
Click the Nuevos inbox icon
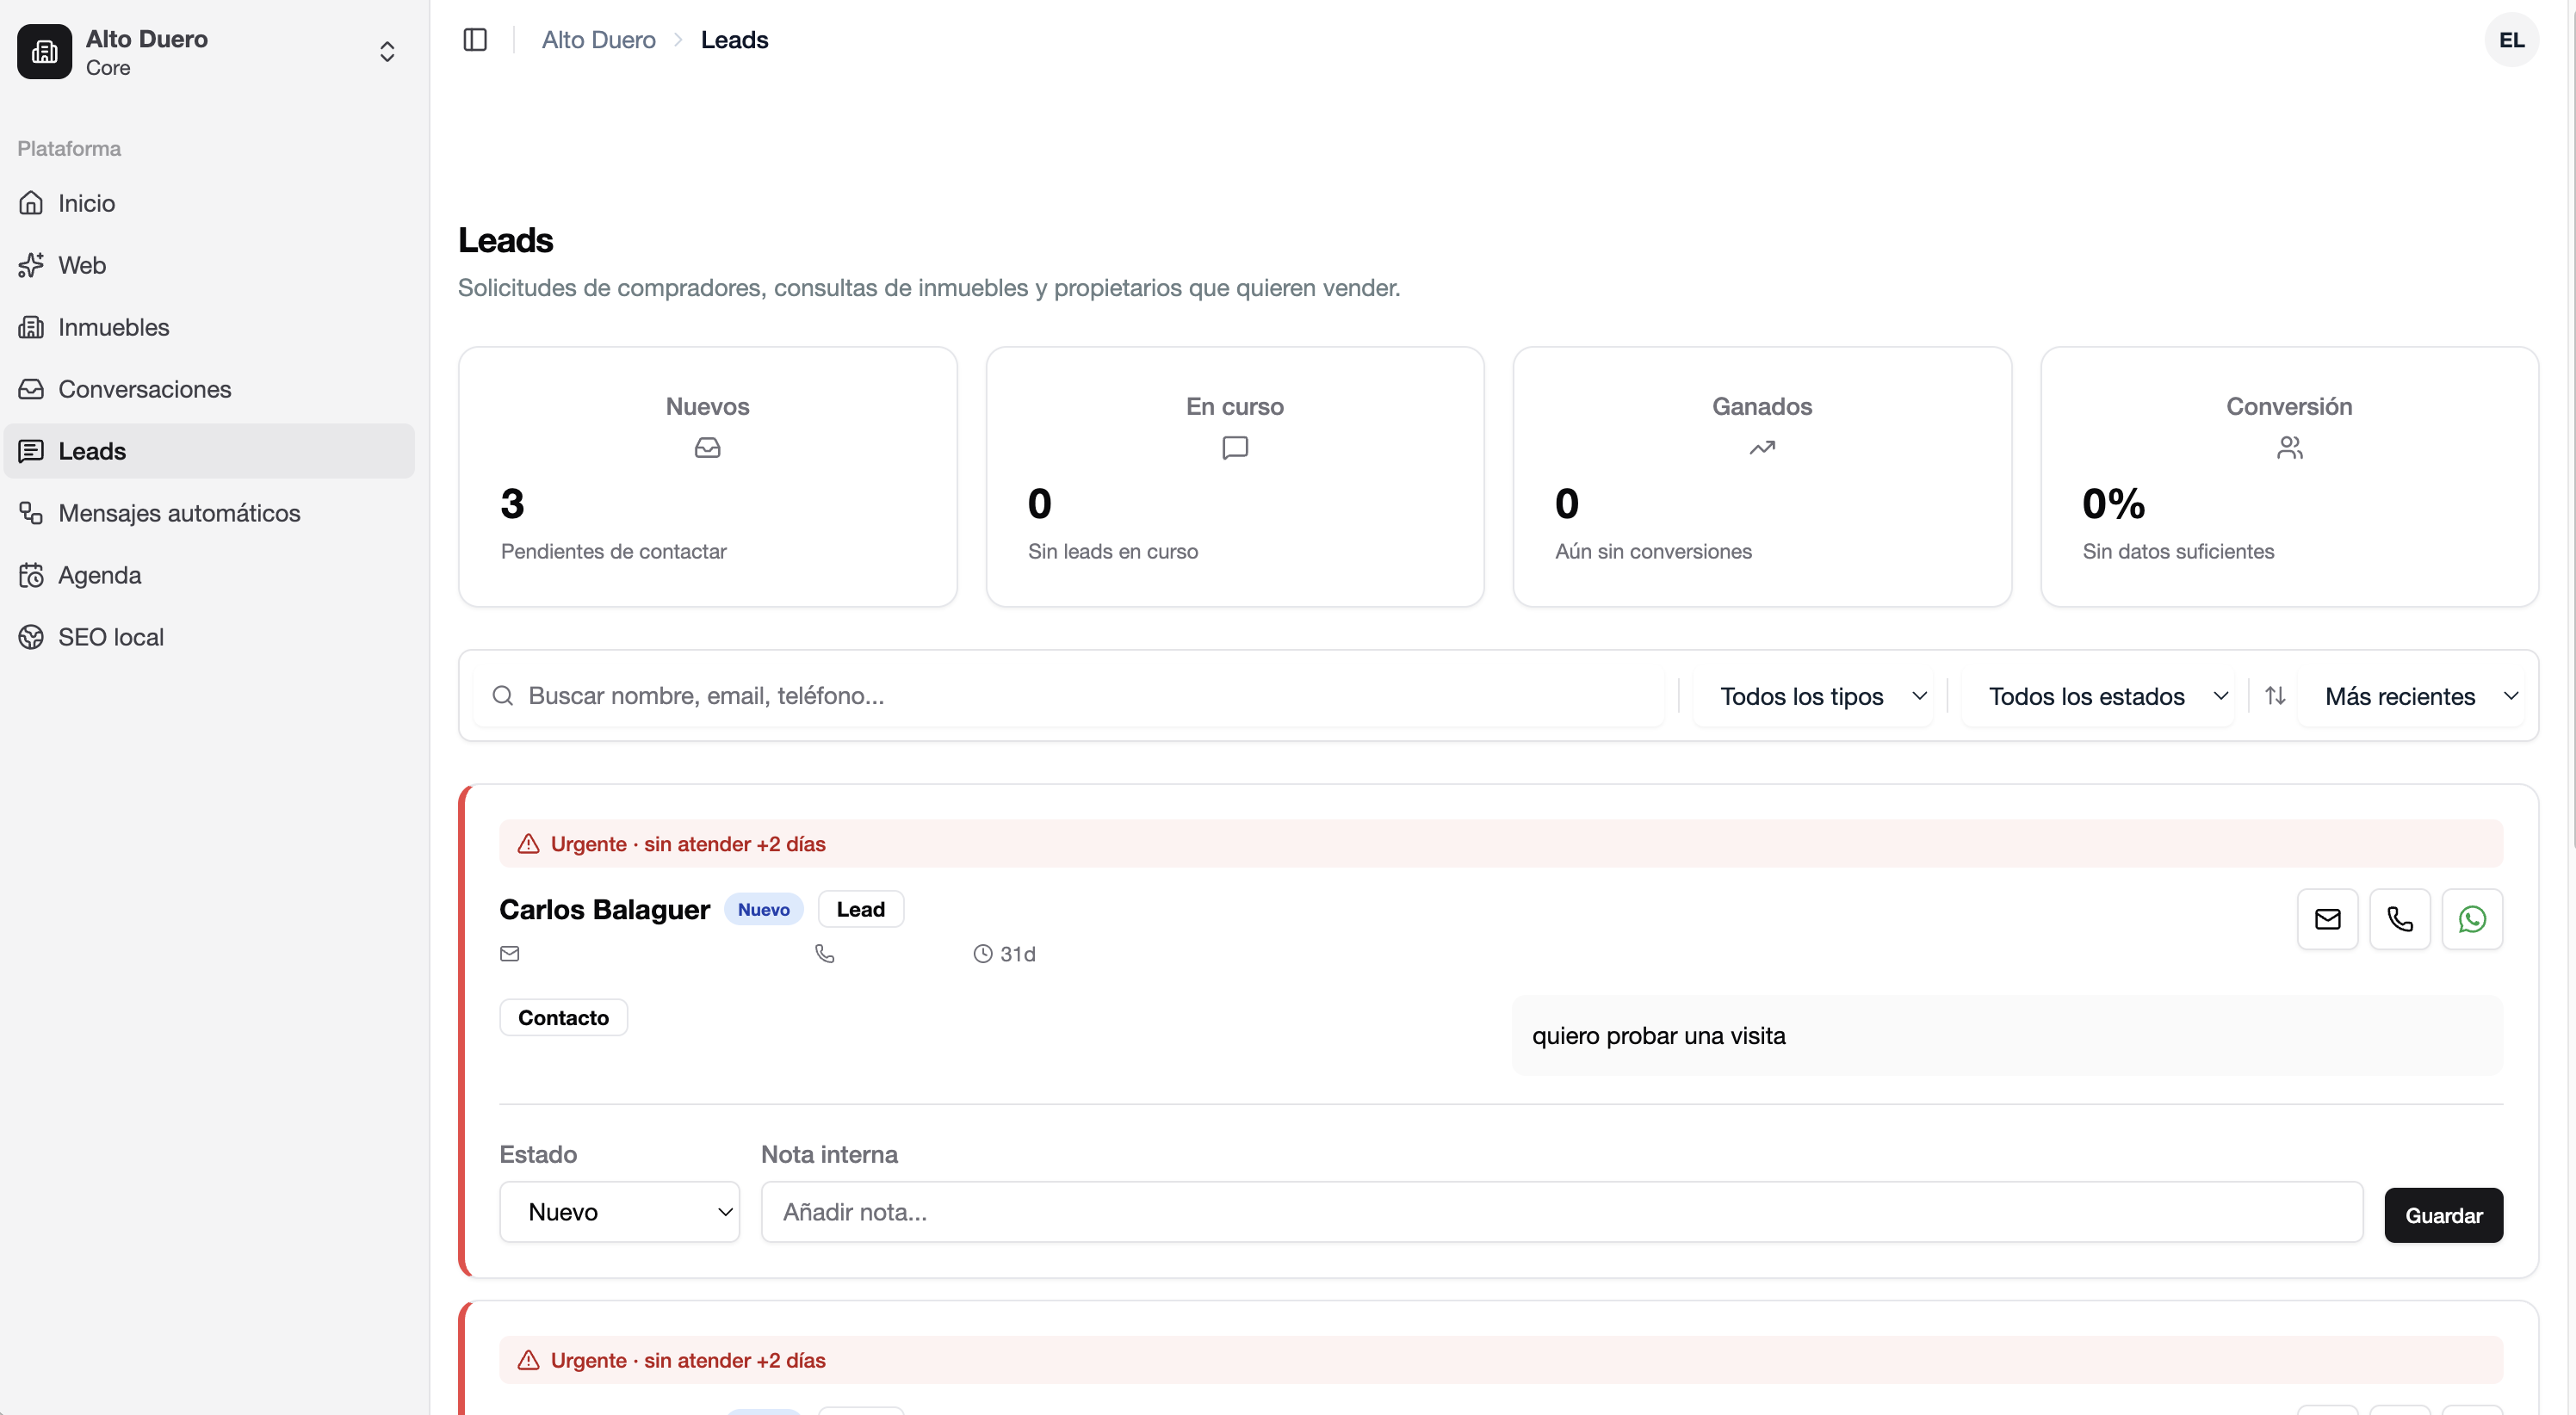707,447
